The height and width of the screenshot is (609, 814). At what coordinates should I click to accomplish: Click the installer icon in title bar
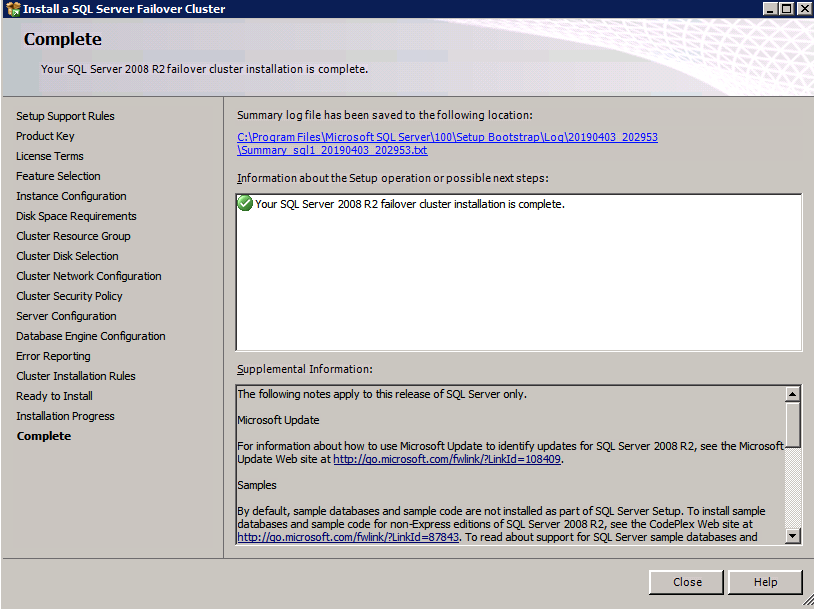tap(13, 9)
